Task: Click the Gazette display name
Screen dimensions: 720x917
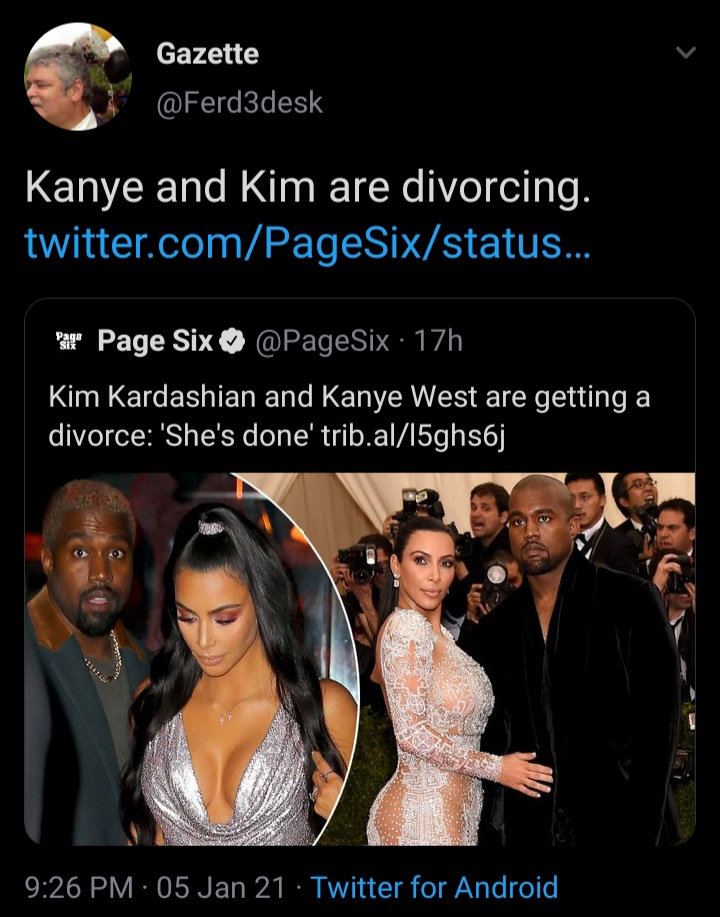Action: tap(208, 54)
